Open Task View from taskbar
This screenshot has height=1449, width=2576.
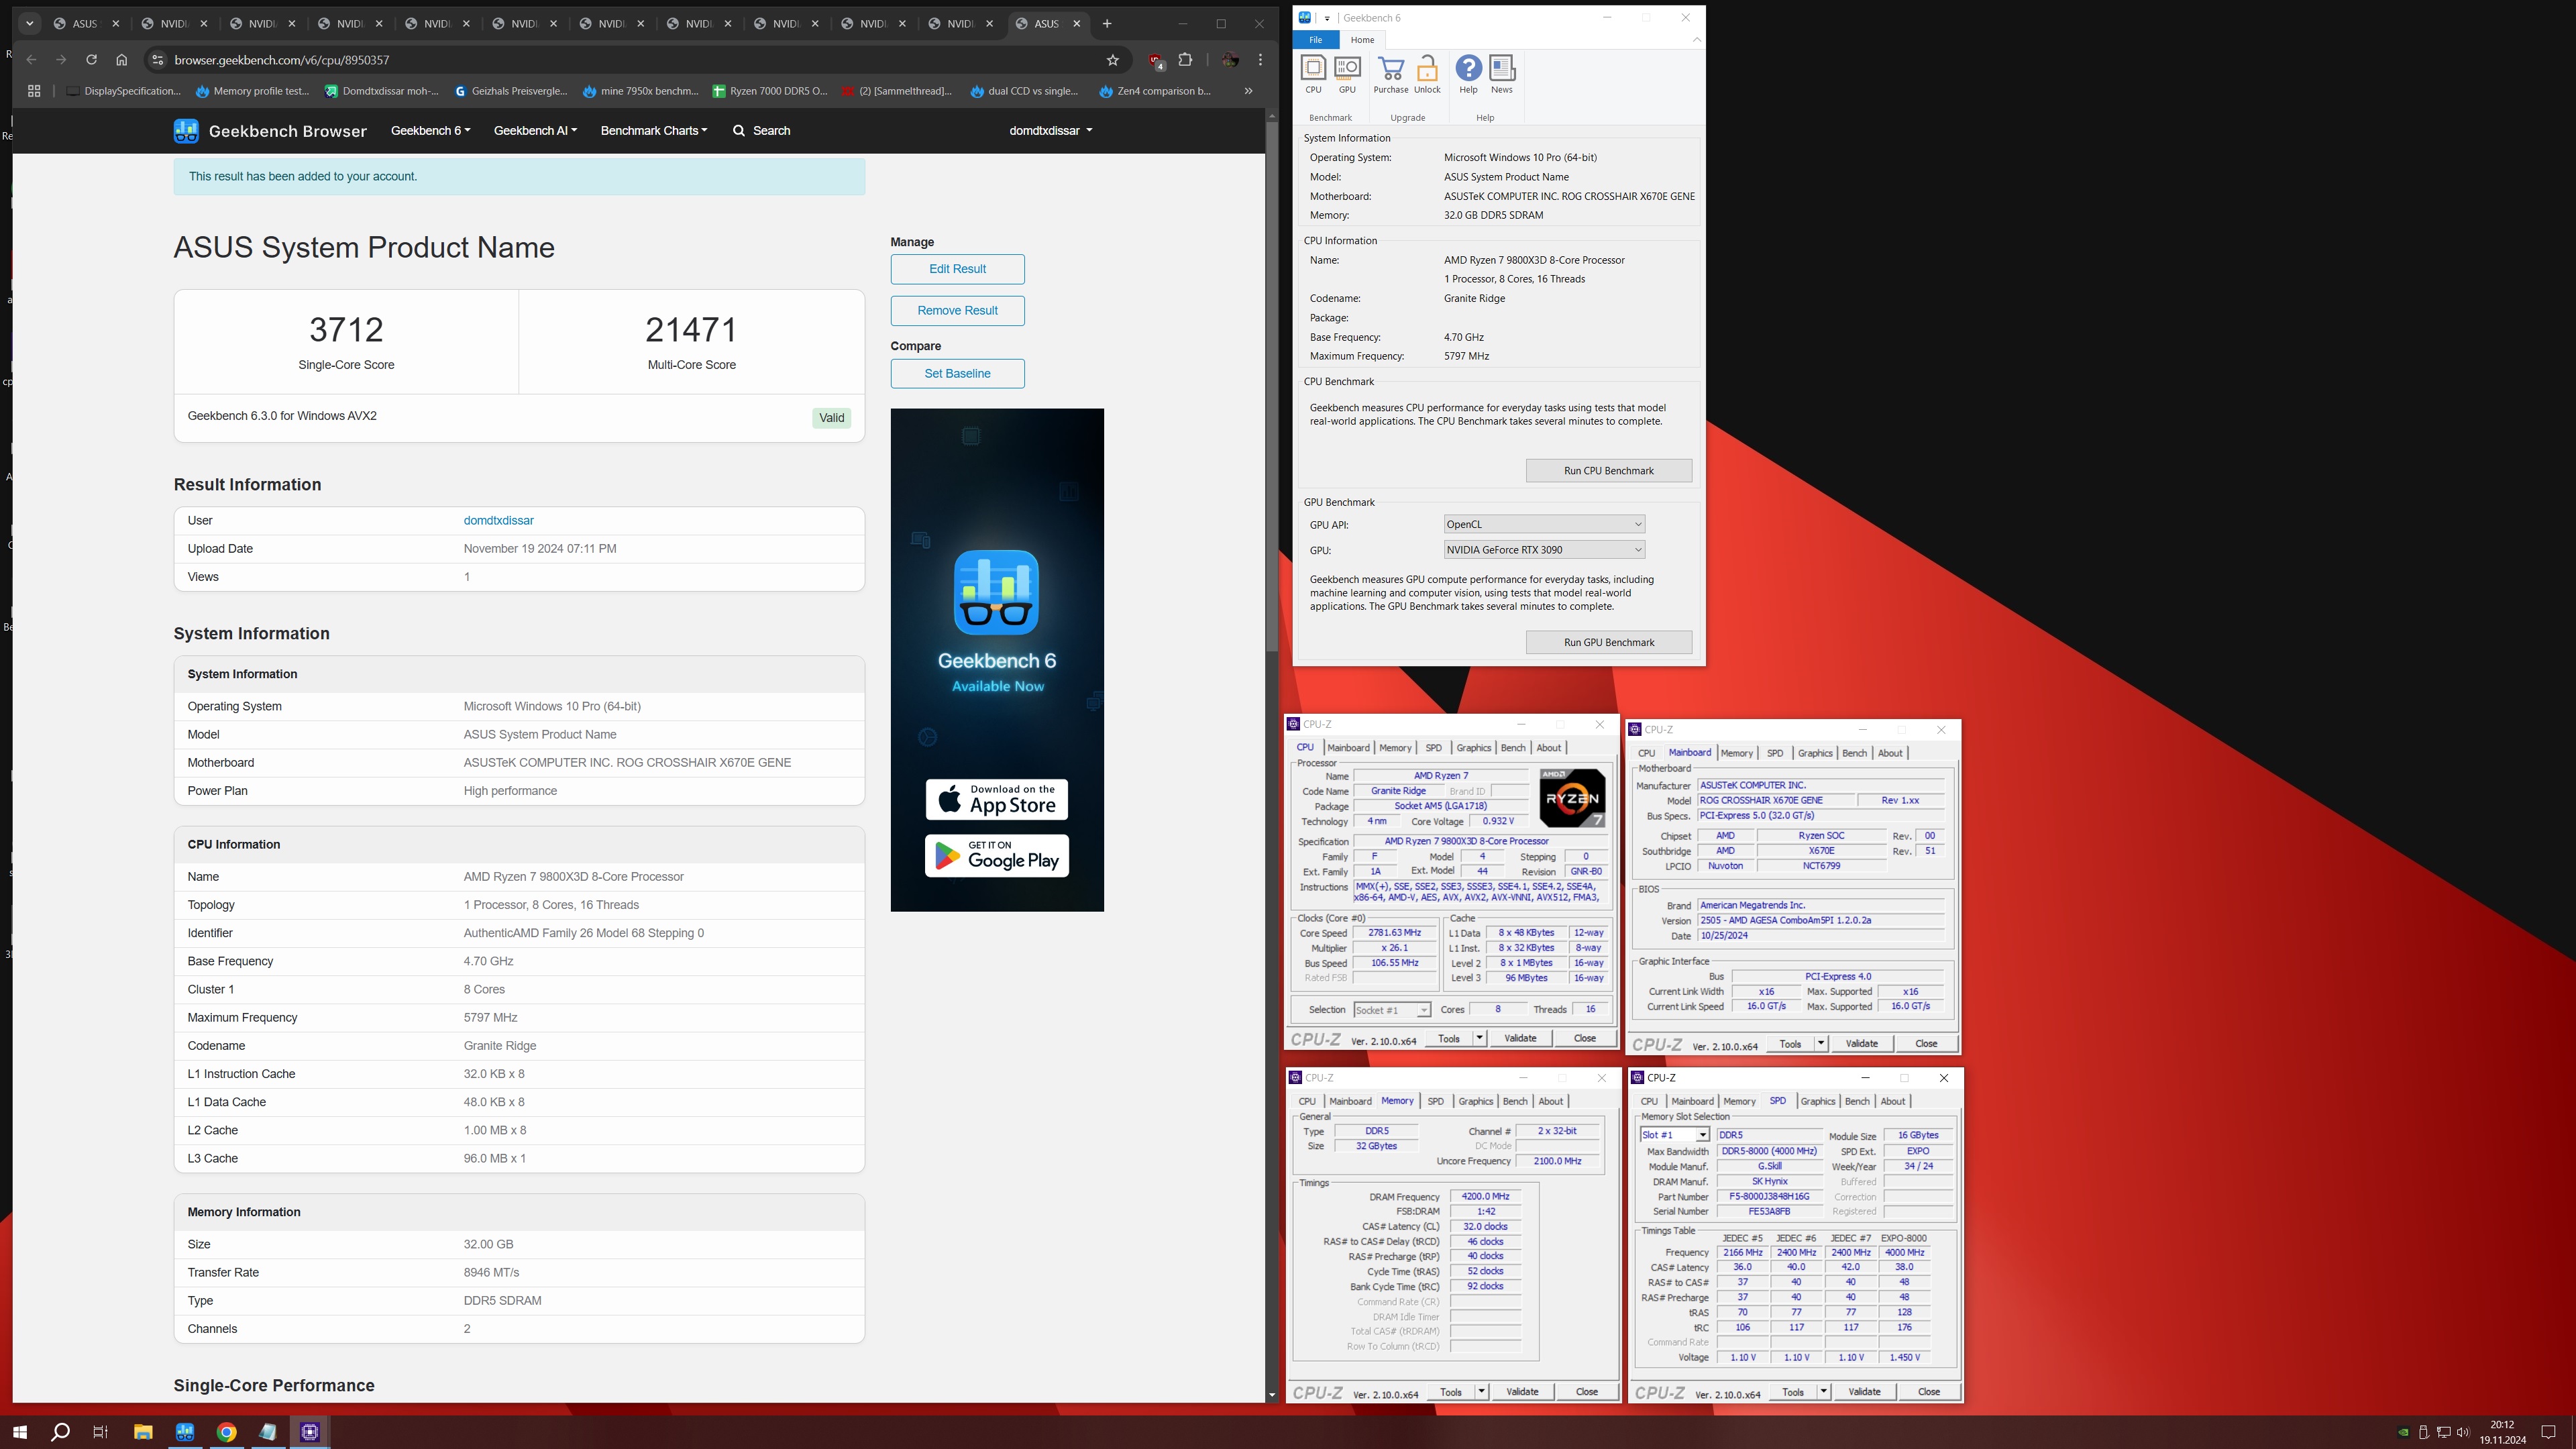click(x=100, y=1432)
